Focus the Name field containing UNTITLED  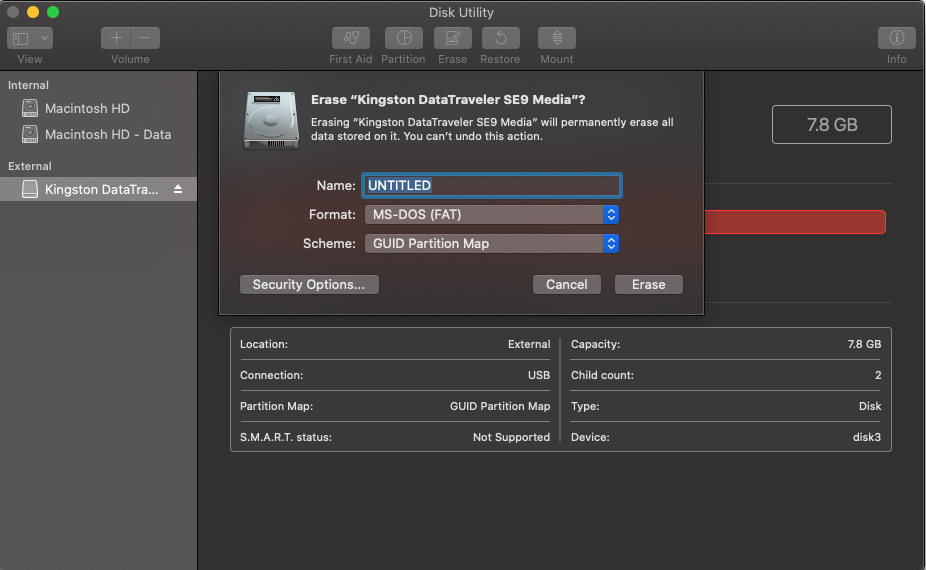[x=491, y=185]
